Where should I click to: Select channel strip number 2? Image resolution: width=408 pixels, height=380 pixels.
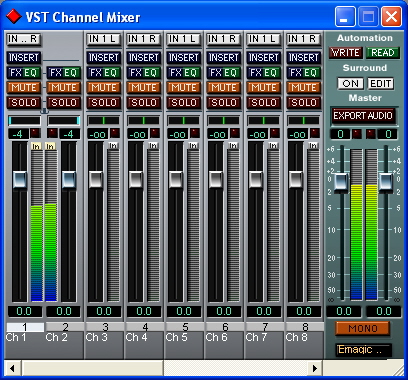tap(65, 327)
